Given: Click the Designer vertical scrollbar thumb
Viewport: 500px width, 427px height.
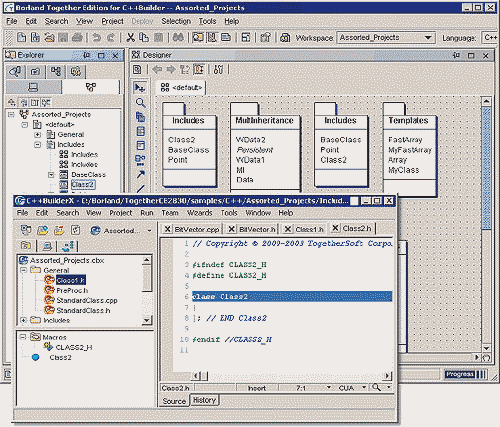Looking at the screenshot, I should [487, 168].
